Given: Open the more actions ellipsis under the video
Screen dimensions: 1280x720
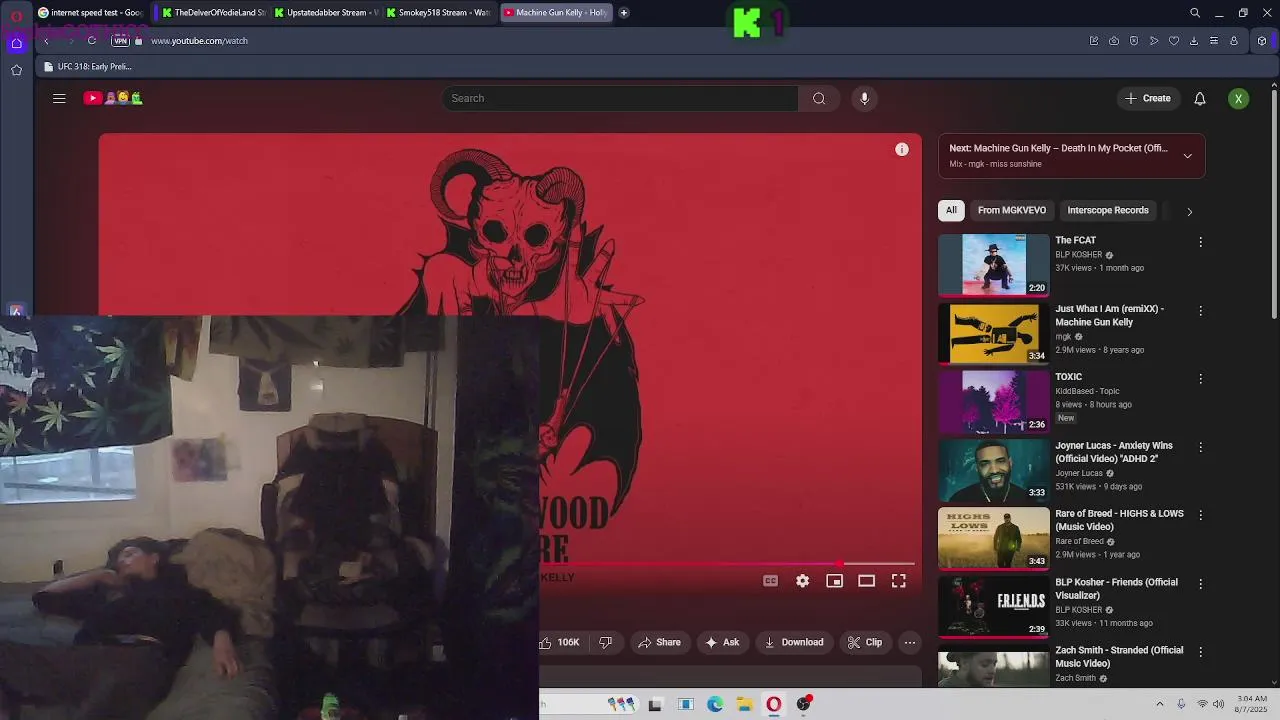Looking at the screenshot, I should click(909, 642).
